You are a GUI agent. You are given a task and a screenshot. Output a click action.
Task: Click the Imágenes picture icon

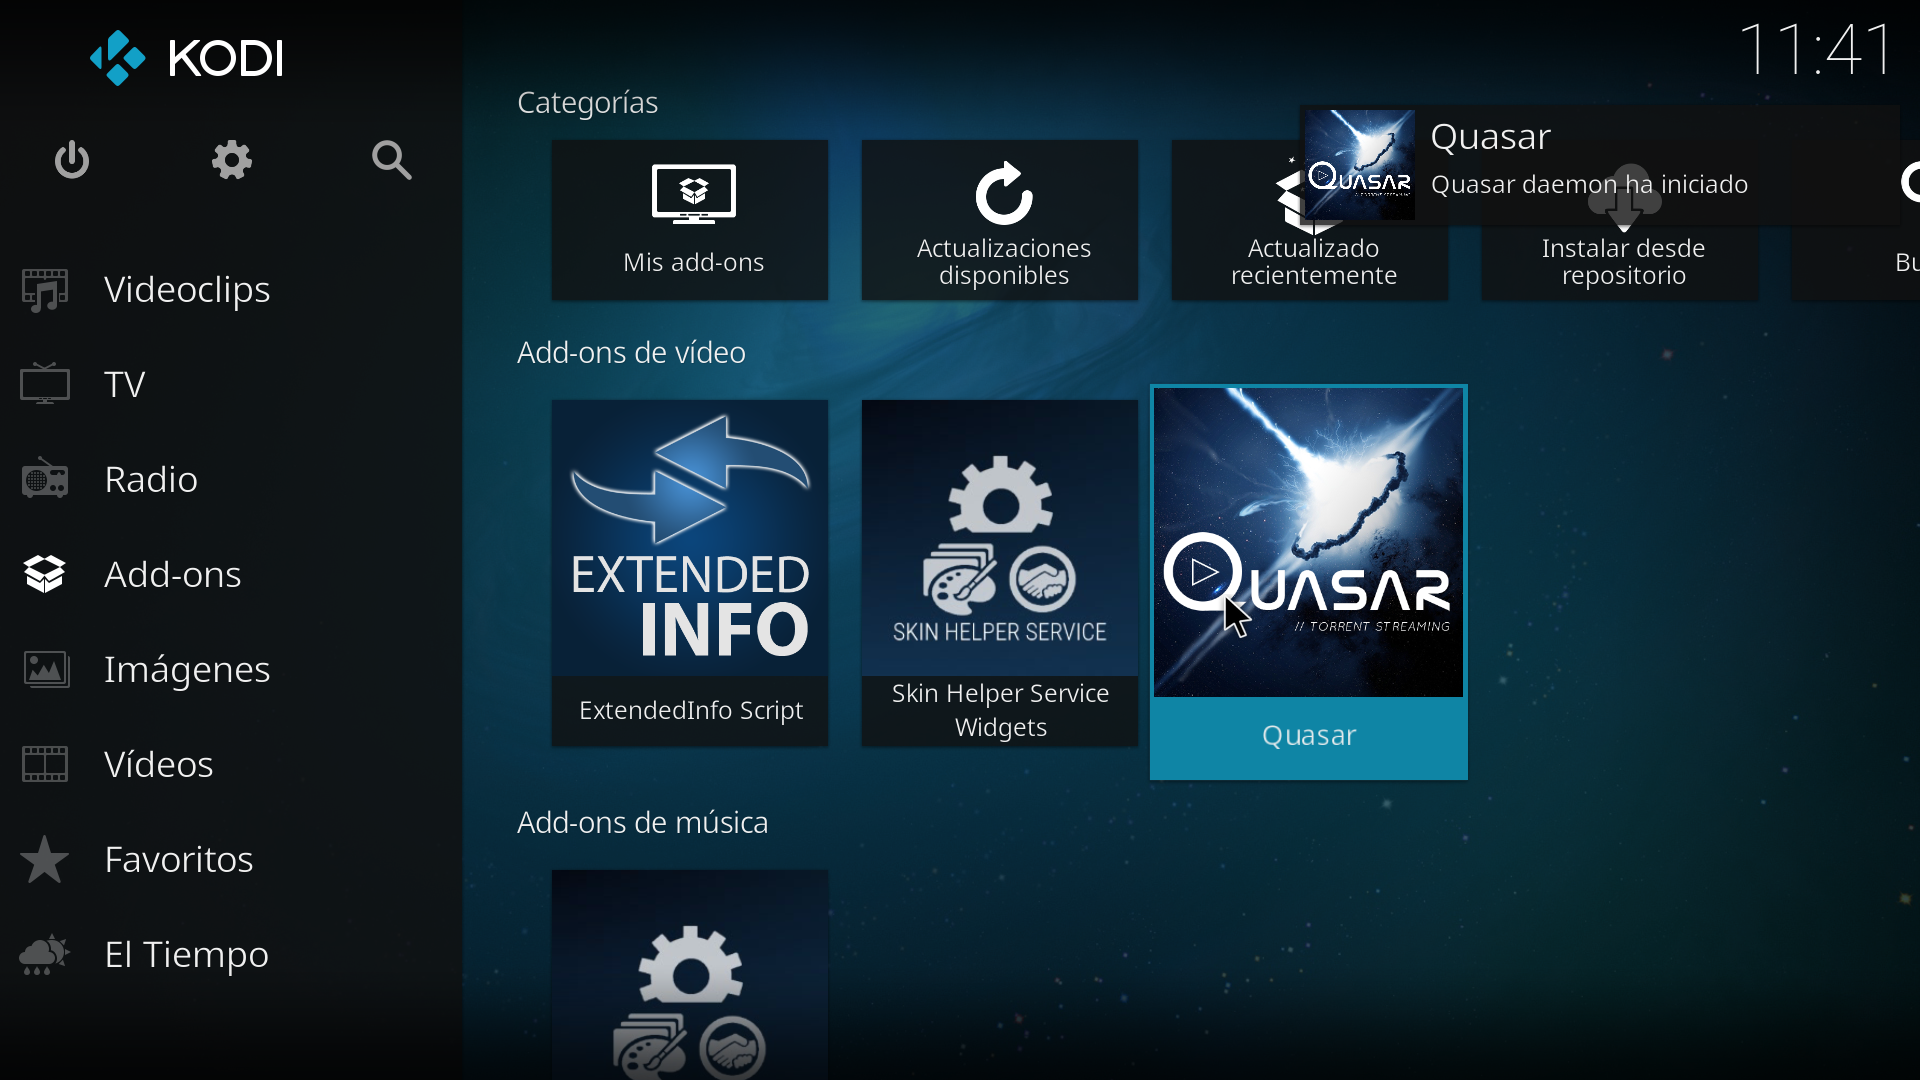pyautogui.click(x=45, y=669)
